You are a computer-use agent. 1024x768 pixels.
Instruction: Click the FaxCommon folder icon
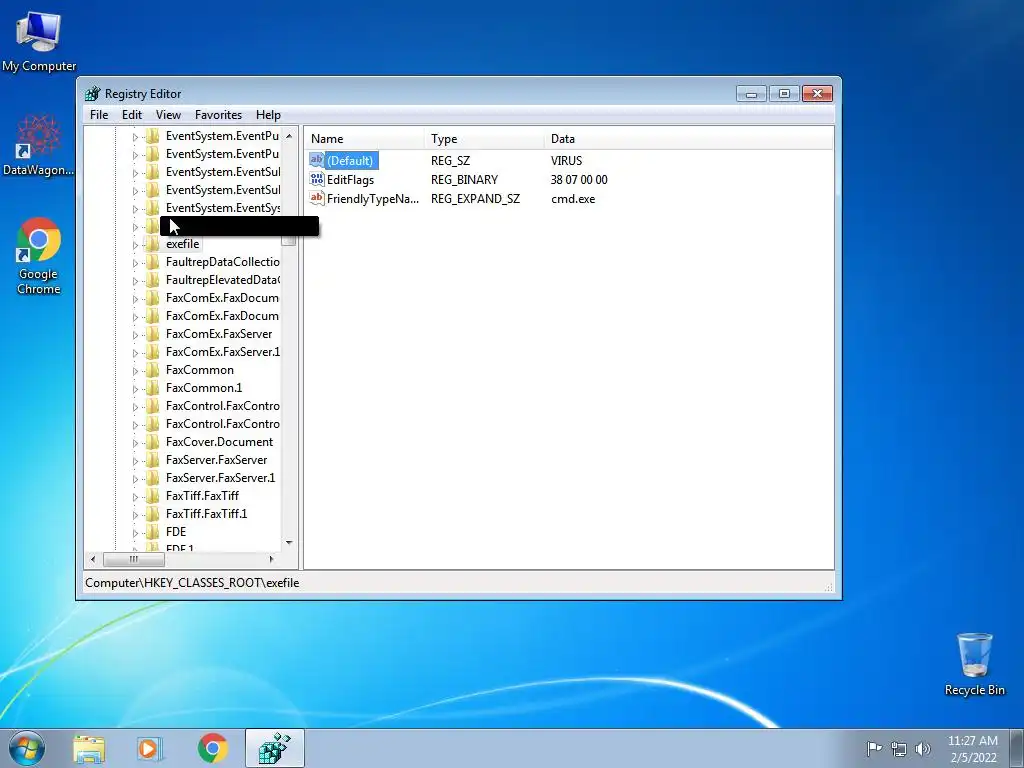point(153,370)
